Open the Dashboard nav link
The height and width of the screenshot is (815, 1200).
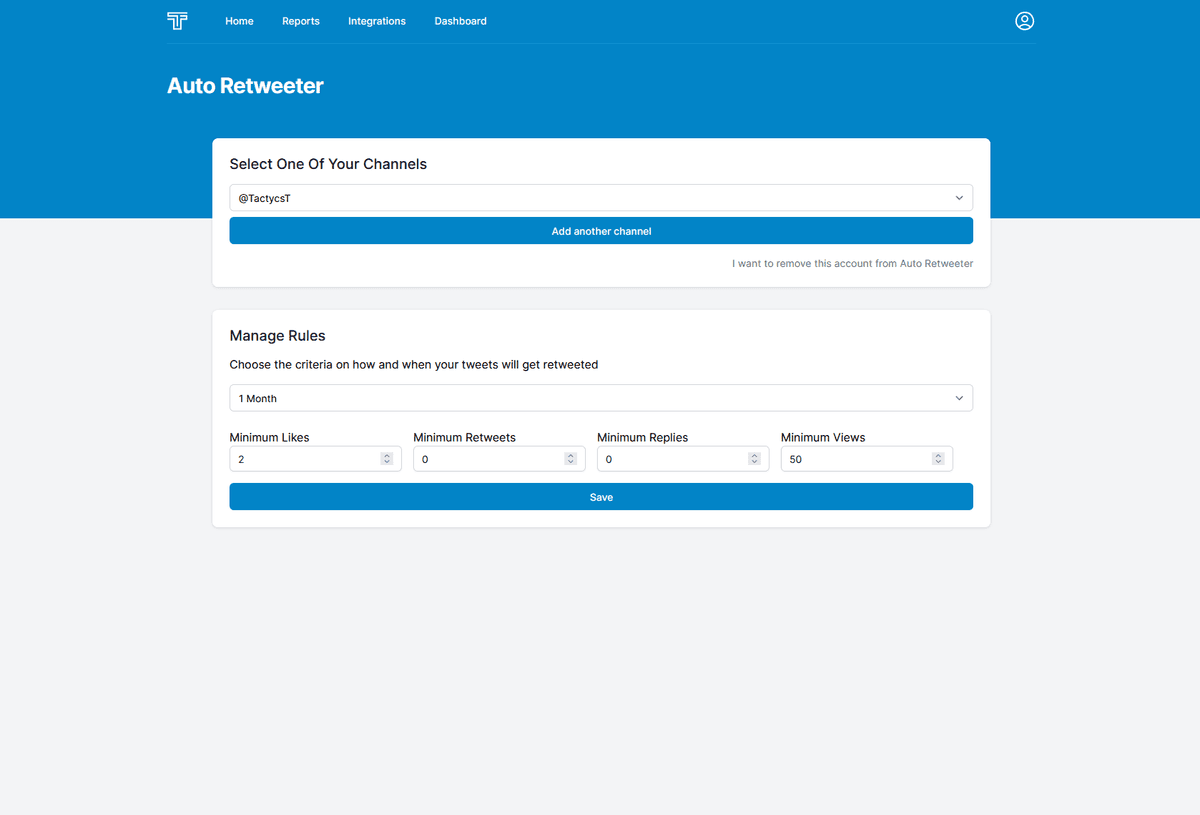[460, 21]
